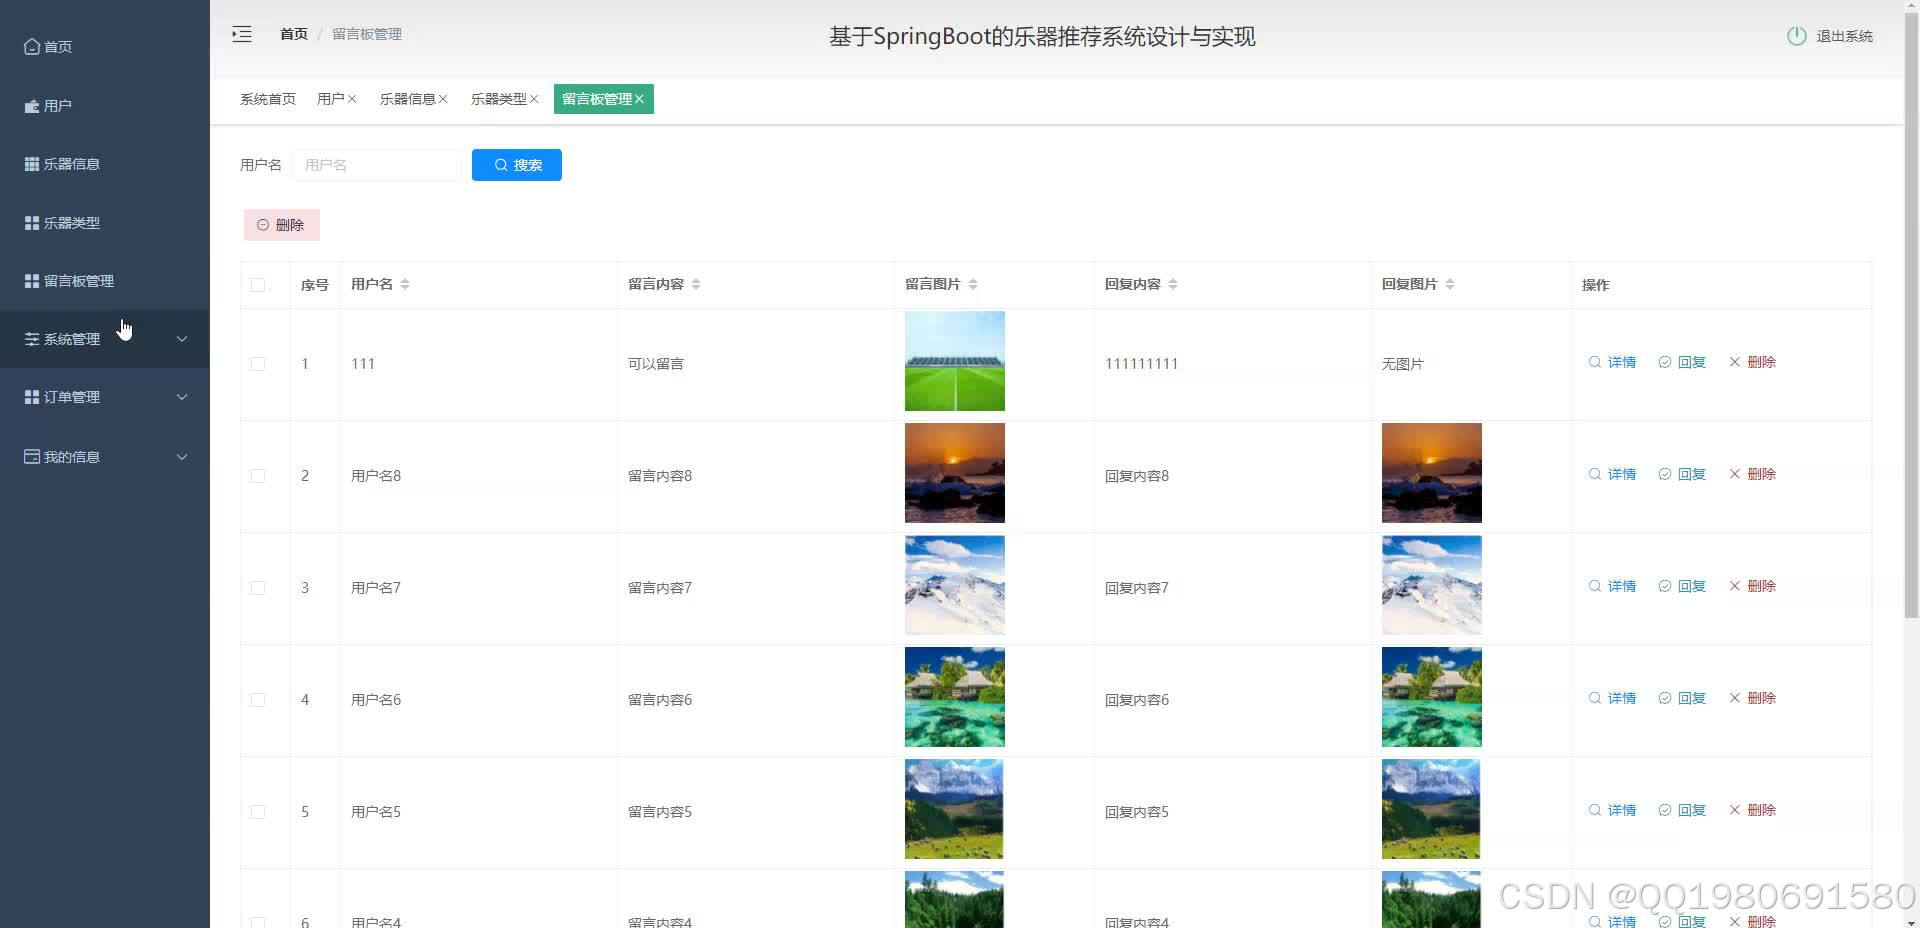Select the checkbox beside 用户名7

pyautogui.click(x=257, y=587)
